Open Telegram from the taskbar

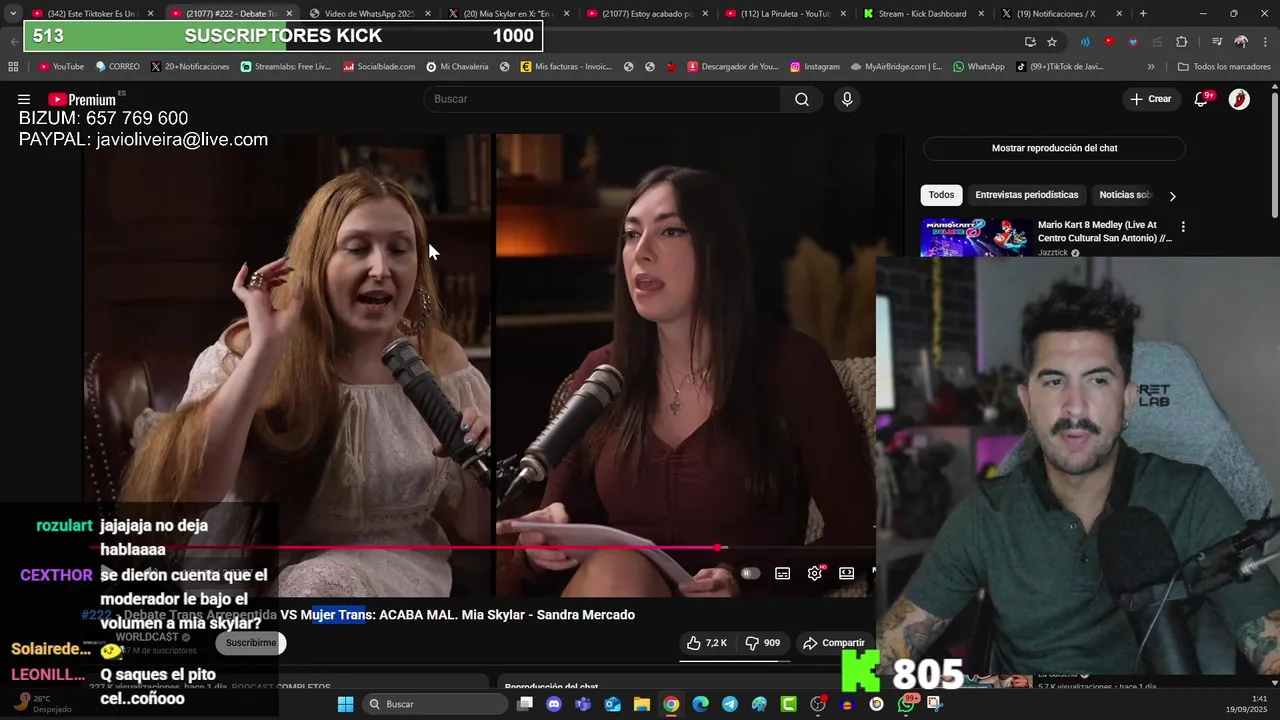click(730, 704)
